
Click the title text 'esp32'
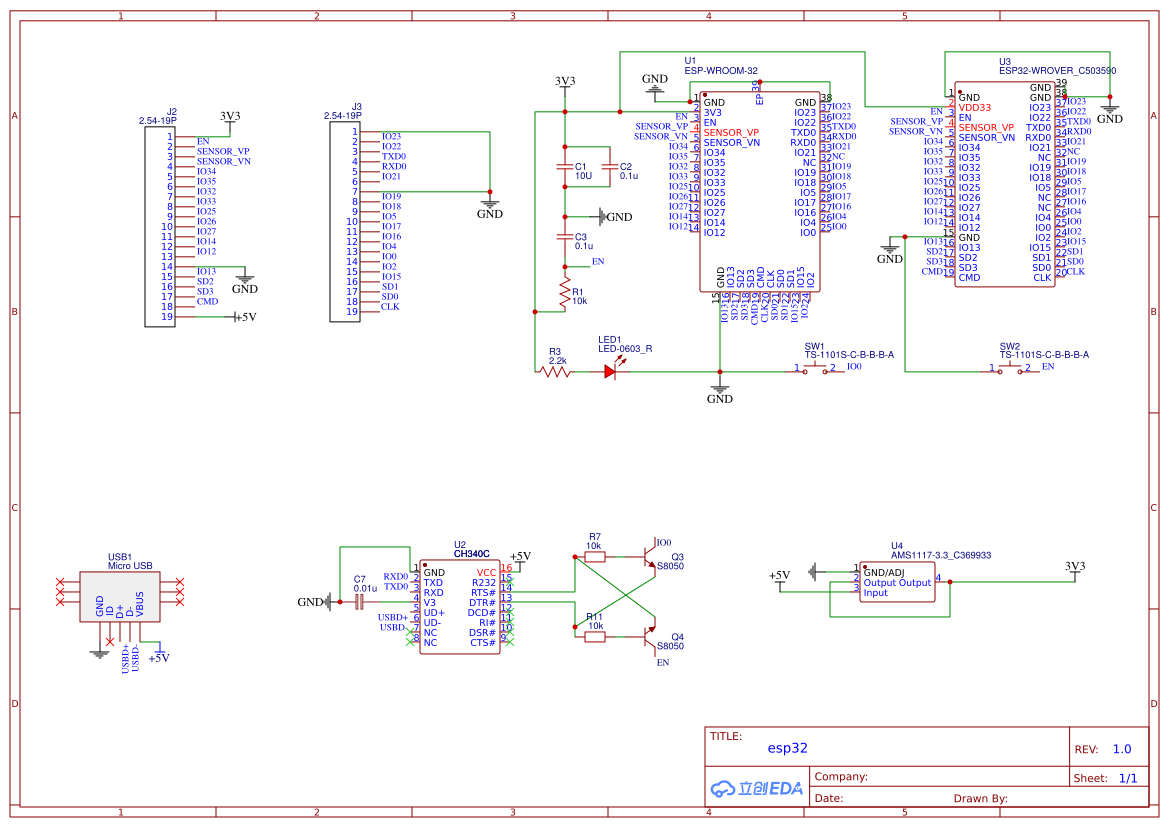click(787, 748)
